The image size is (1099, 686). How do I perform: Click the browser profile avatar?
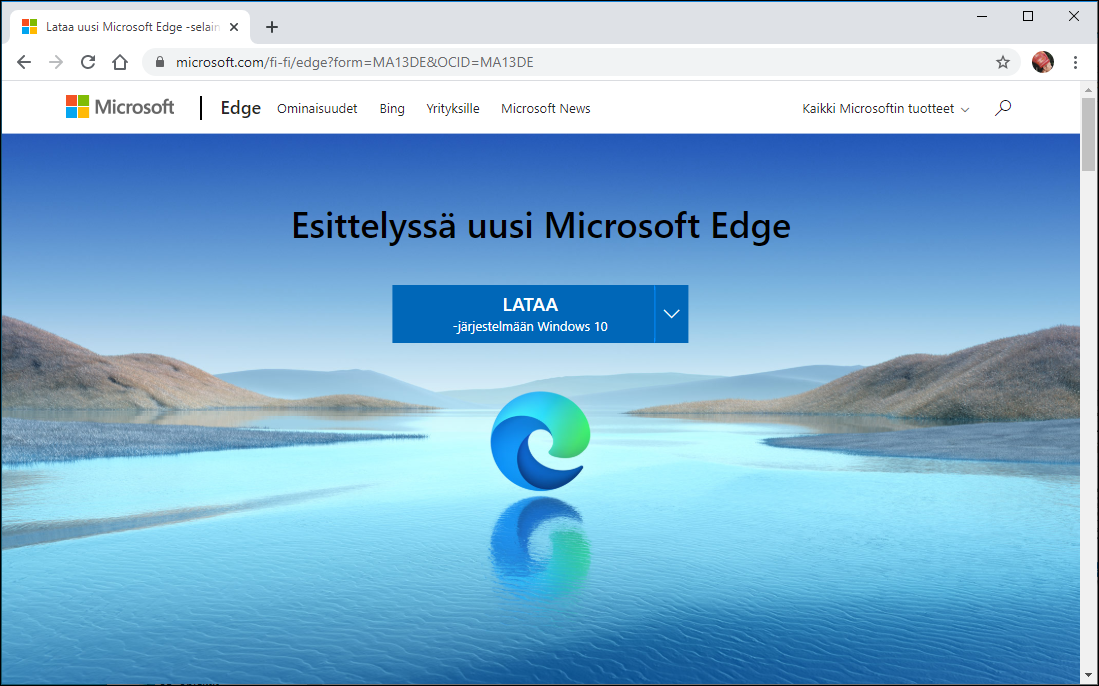1042,62
